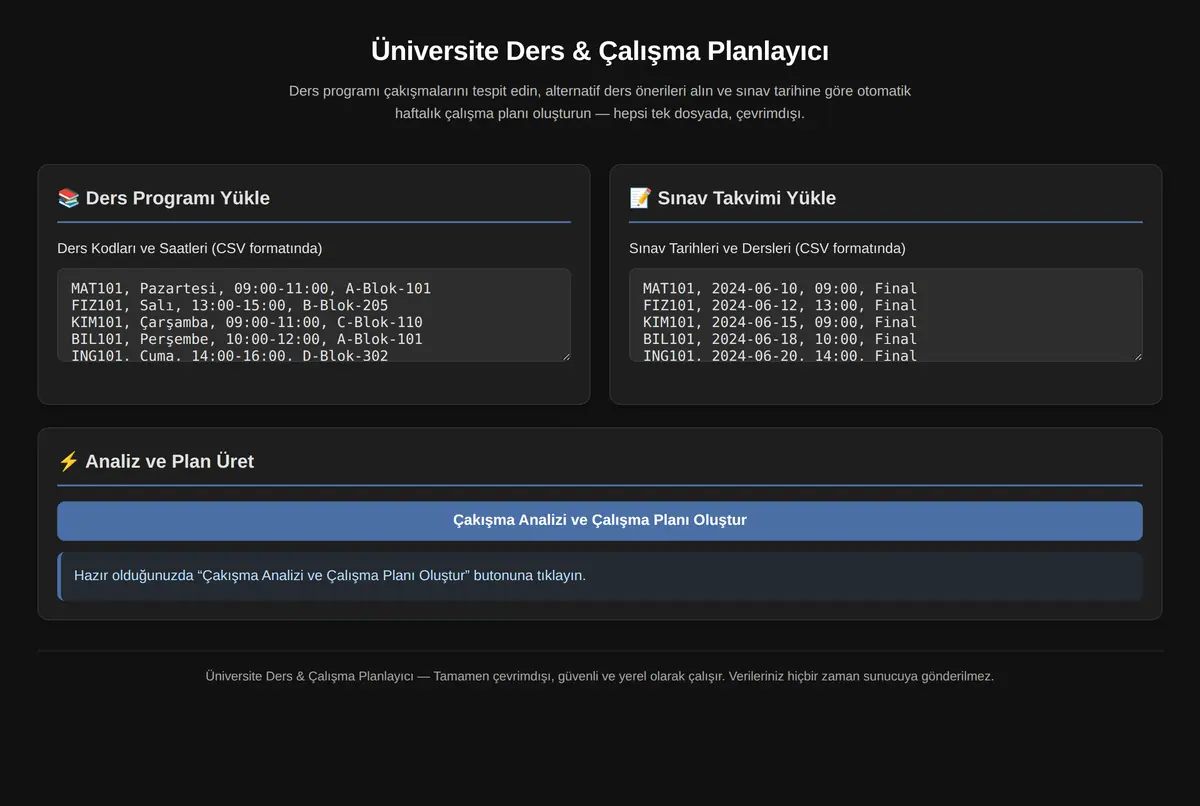
Task: Click the line FIZ101, 2024-06-12, 13:00, Final
Action: coord(780,305)
